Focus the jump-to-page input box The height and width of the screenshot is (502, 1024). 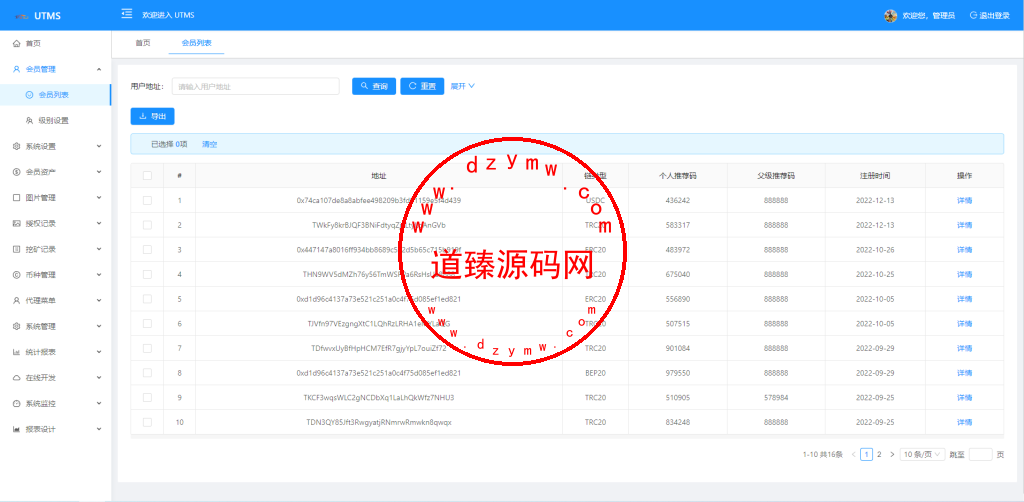coord(980,454)
